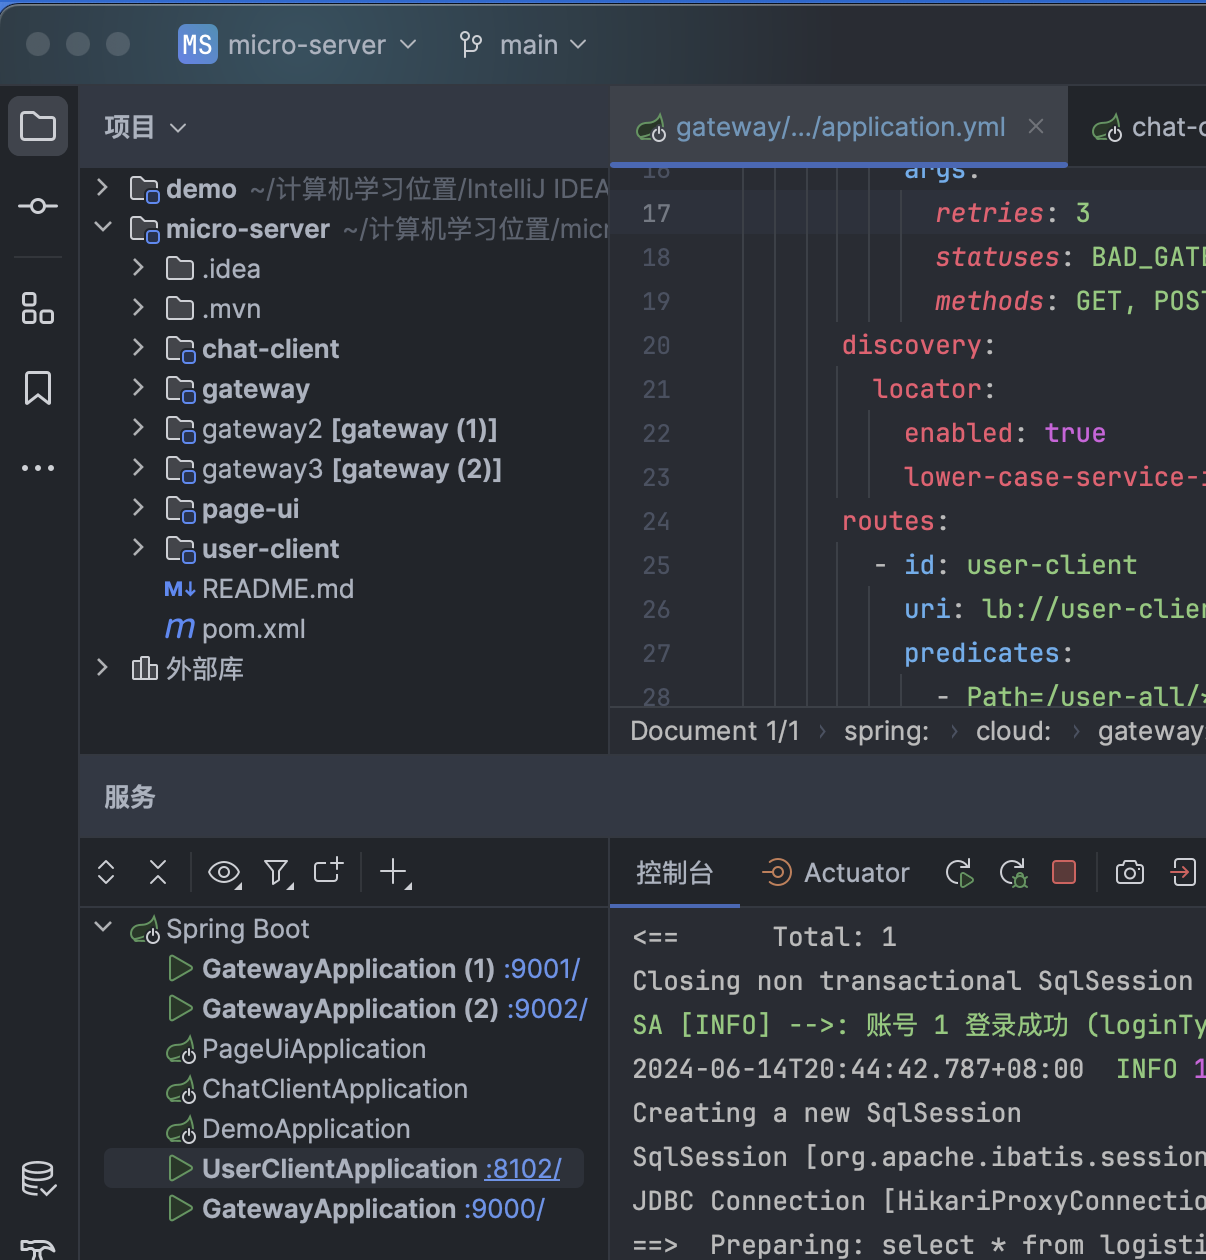Expand the gateway module
Image resolution: width=1206 pixels, height=1260 pixels.
[x=138, y=387]
